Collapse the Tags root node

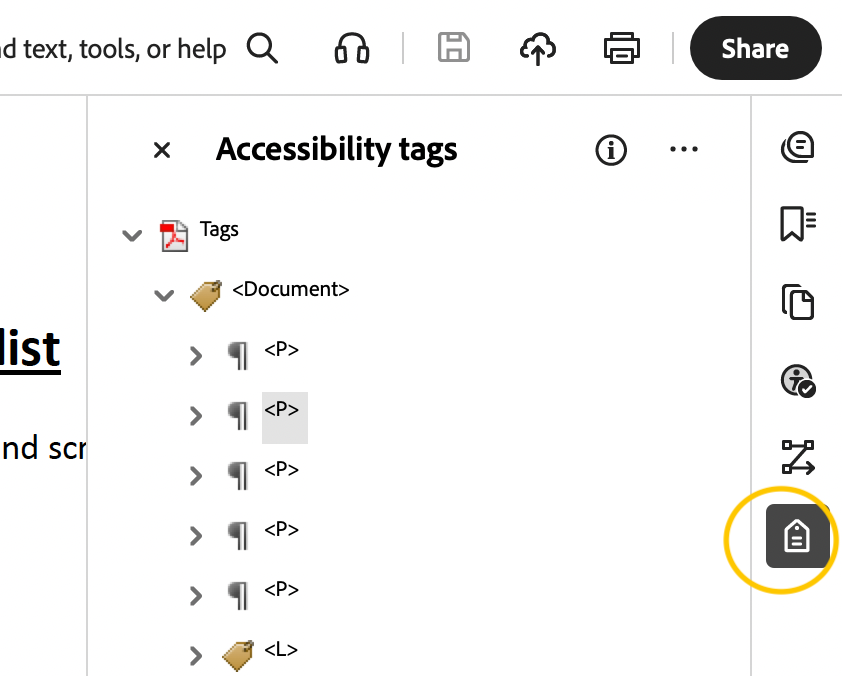coord(131,235)
